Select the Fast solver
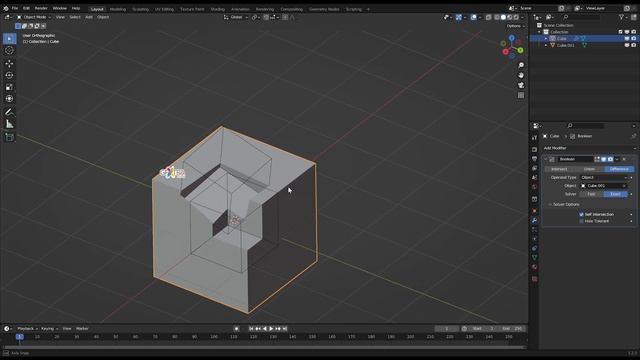This screenshot has width=640, height=360. (x=591, y=194)
